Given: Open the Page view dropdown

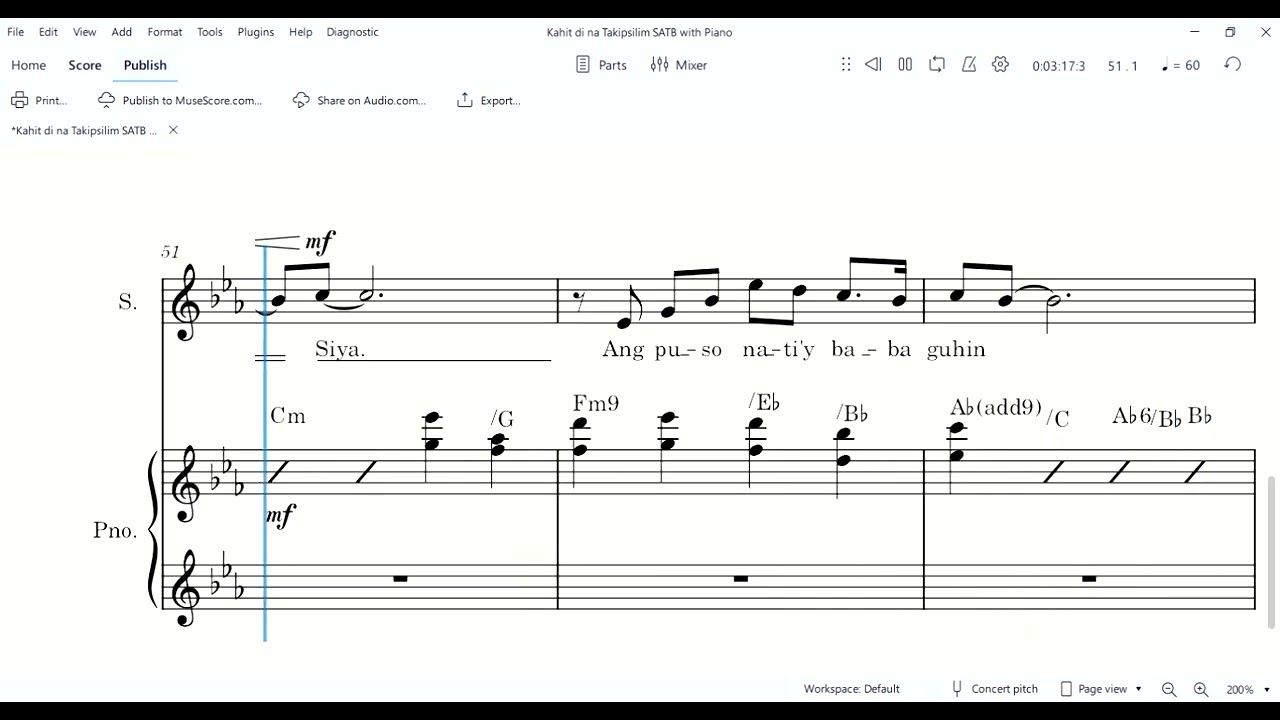Looking at the screenshot, I should [1101, 689].
